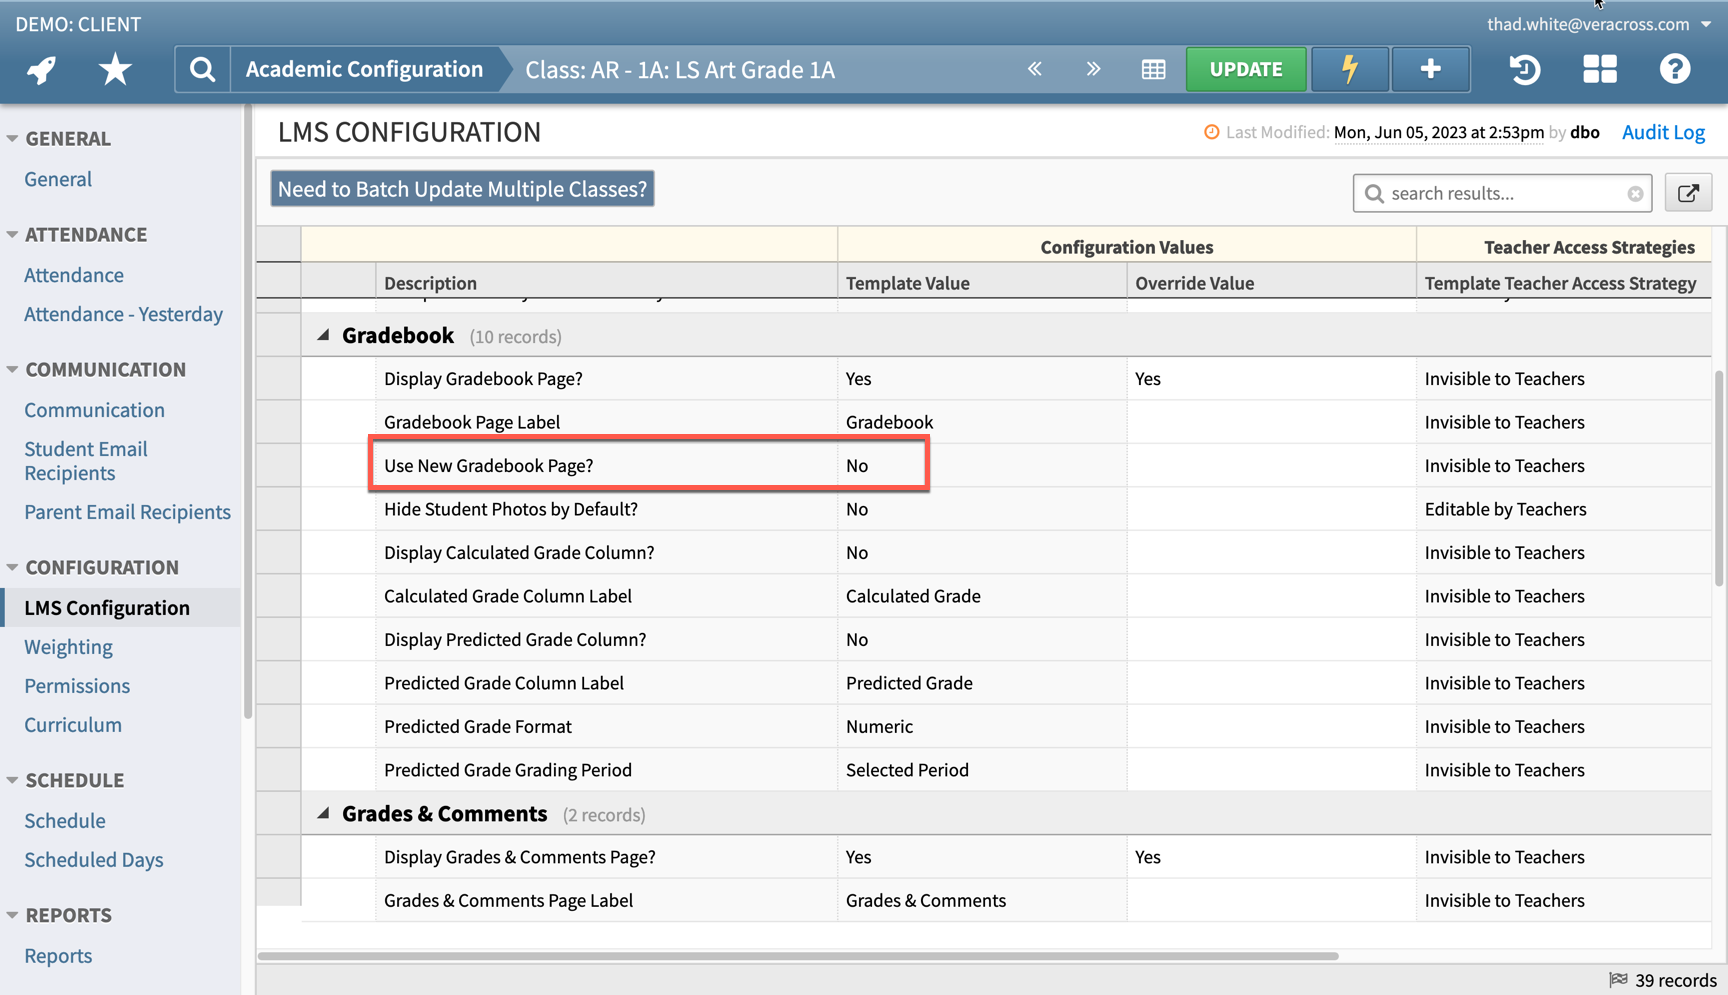Select Permissions in the sidebar
This screenshot has height=995, width=1728.
(x=77, y=686)
